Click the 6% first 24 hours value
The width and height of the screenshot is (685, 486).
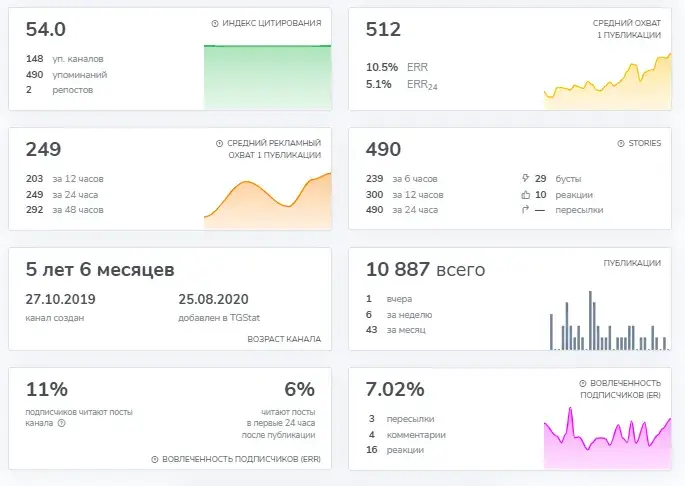click(x=300, y=389)
